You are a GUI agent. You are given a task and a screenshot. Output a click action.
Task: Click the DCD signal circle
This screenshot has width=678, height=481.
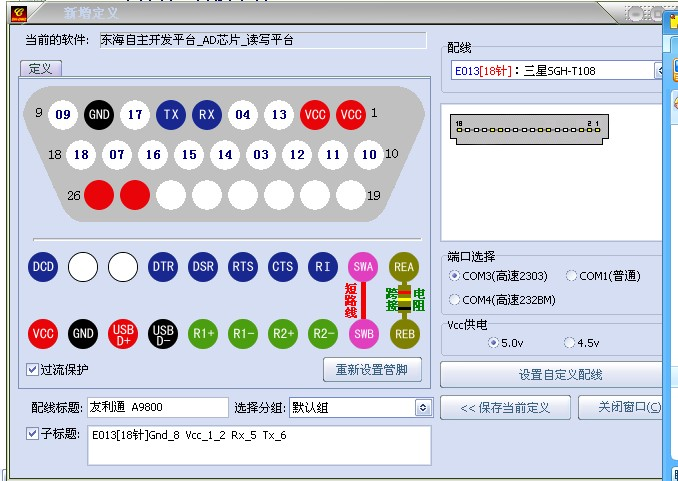point(43,267)
